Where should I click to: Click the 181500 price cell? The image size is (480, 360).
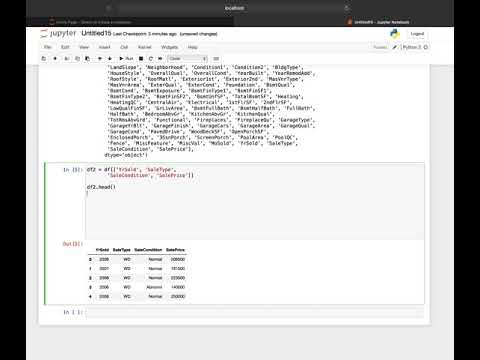coord(178,269)
